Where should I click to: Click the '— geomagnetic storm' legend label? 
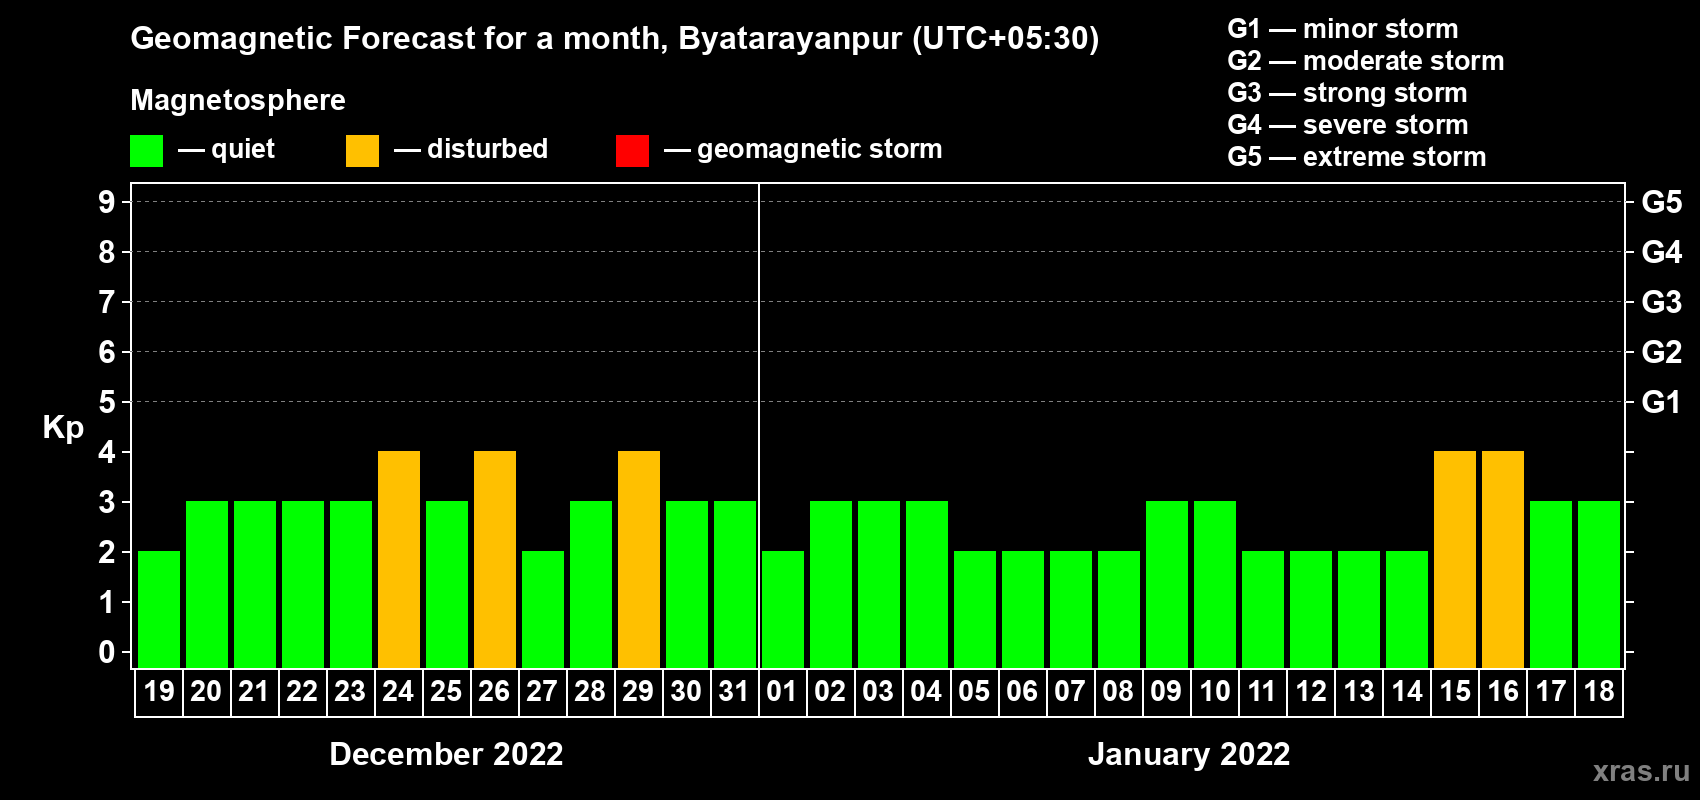pos(803,150)
